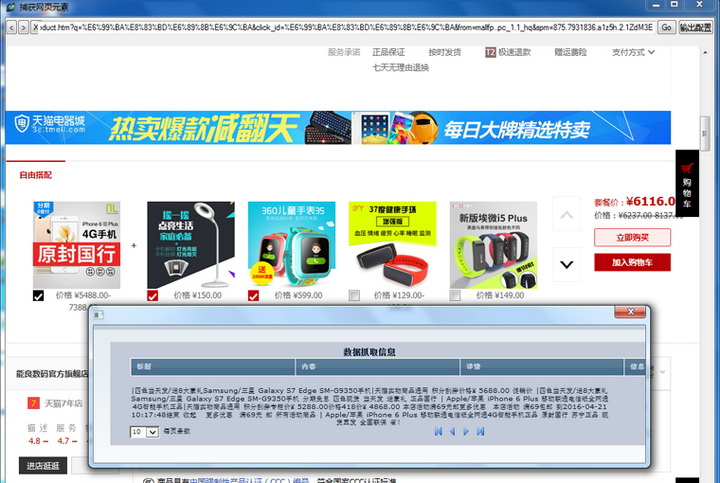Click the 加入购物车 button
This screenshot has height=483, width=720.
(632, 262)
